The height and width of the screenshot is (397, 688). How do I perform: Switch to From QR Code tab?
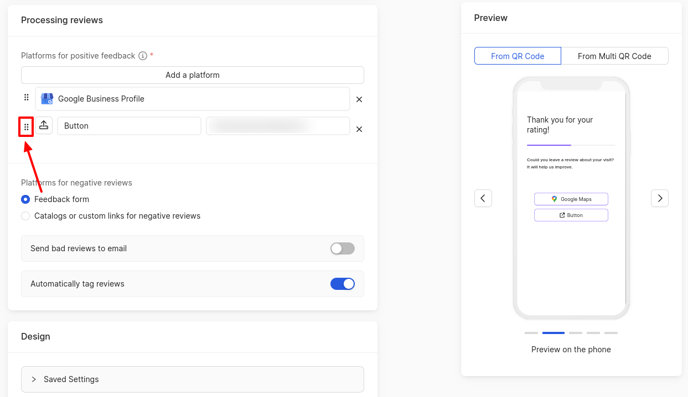point(517,56)
